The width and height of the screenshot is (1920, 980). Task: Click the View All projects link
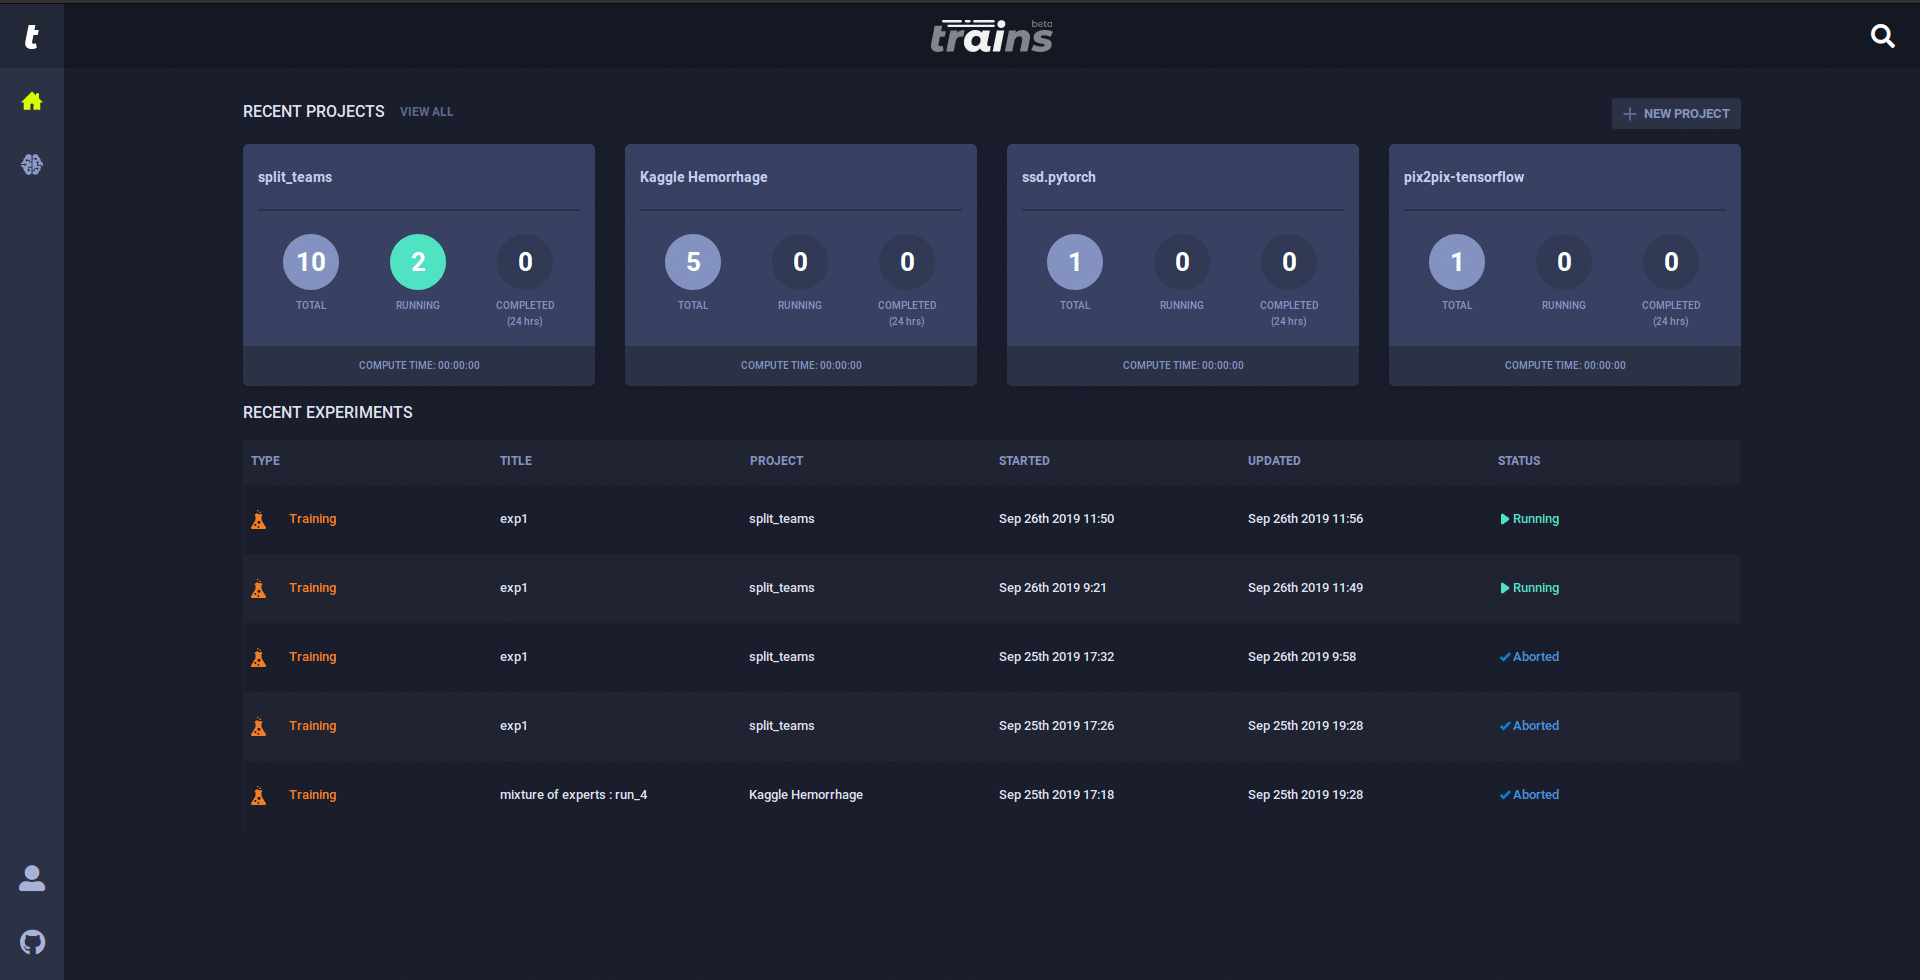(x=426, y=112)
